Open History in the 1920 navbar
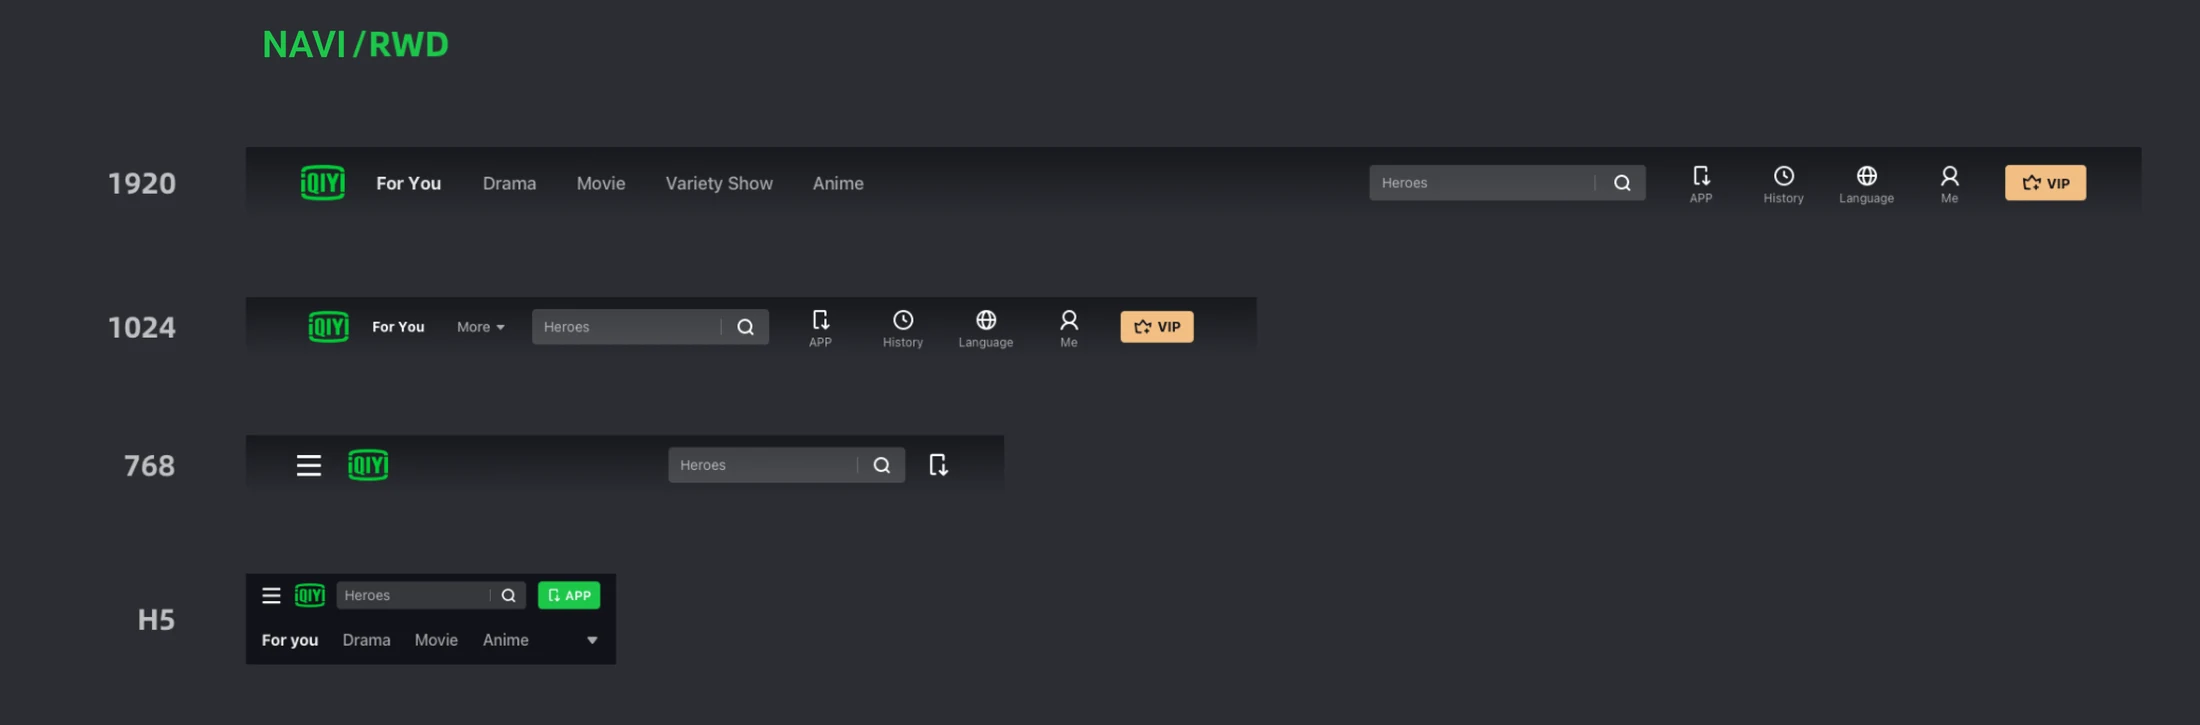The height and width of the screenshot is (725, 2200). tap(1783, 184)
